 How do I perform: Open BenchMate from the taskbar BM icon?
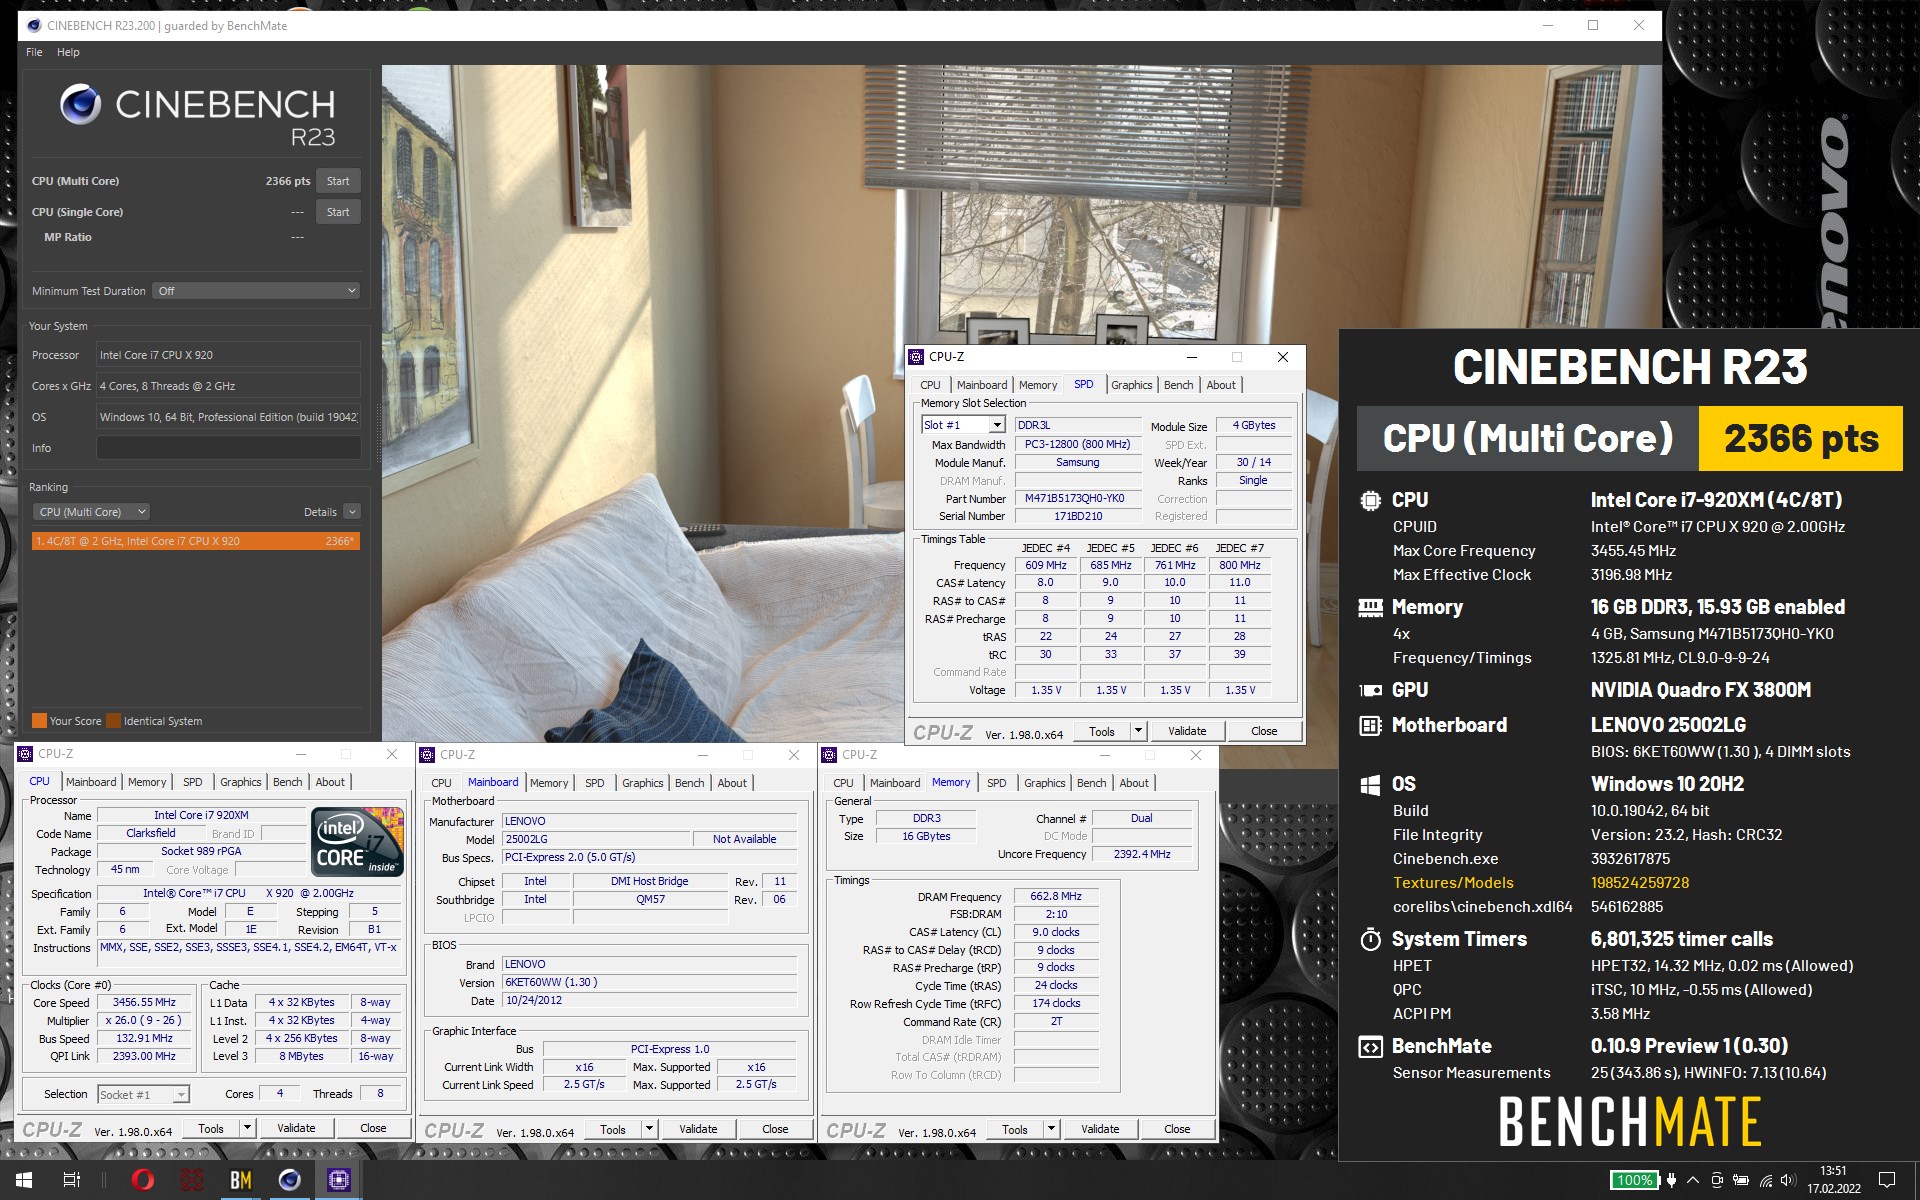pos(241,1180)
